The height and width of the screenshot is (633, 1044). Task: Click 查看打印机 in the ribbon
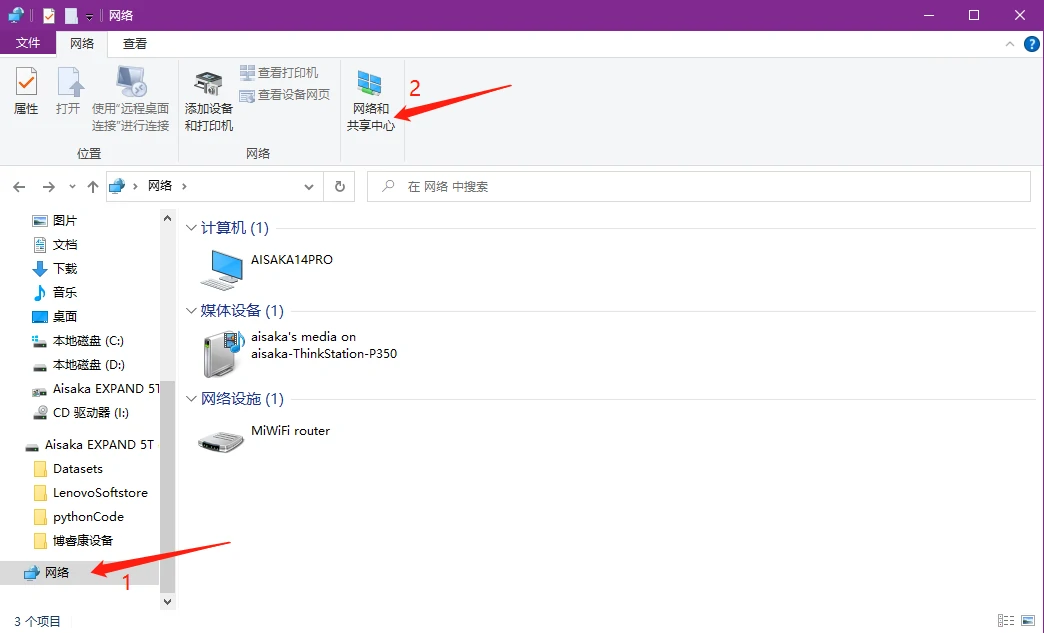pos(280,73)
